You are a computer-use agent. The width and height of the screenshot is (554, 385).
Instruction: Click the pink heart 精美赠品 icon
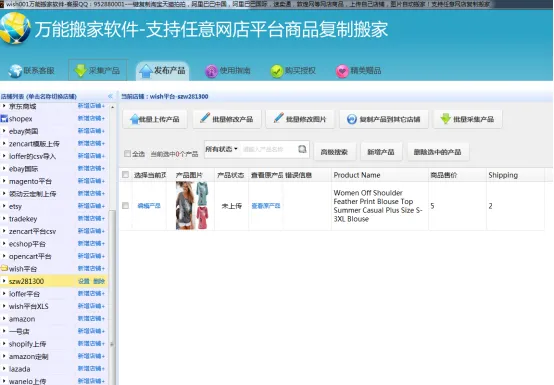pos(342,71)
